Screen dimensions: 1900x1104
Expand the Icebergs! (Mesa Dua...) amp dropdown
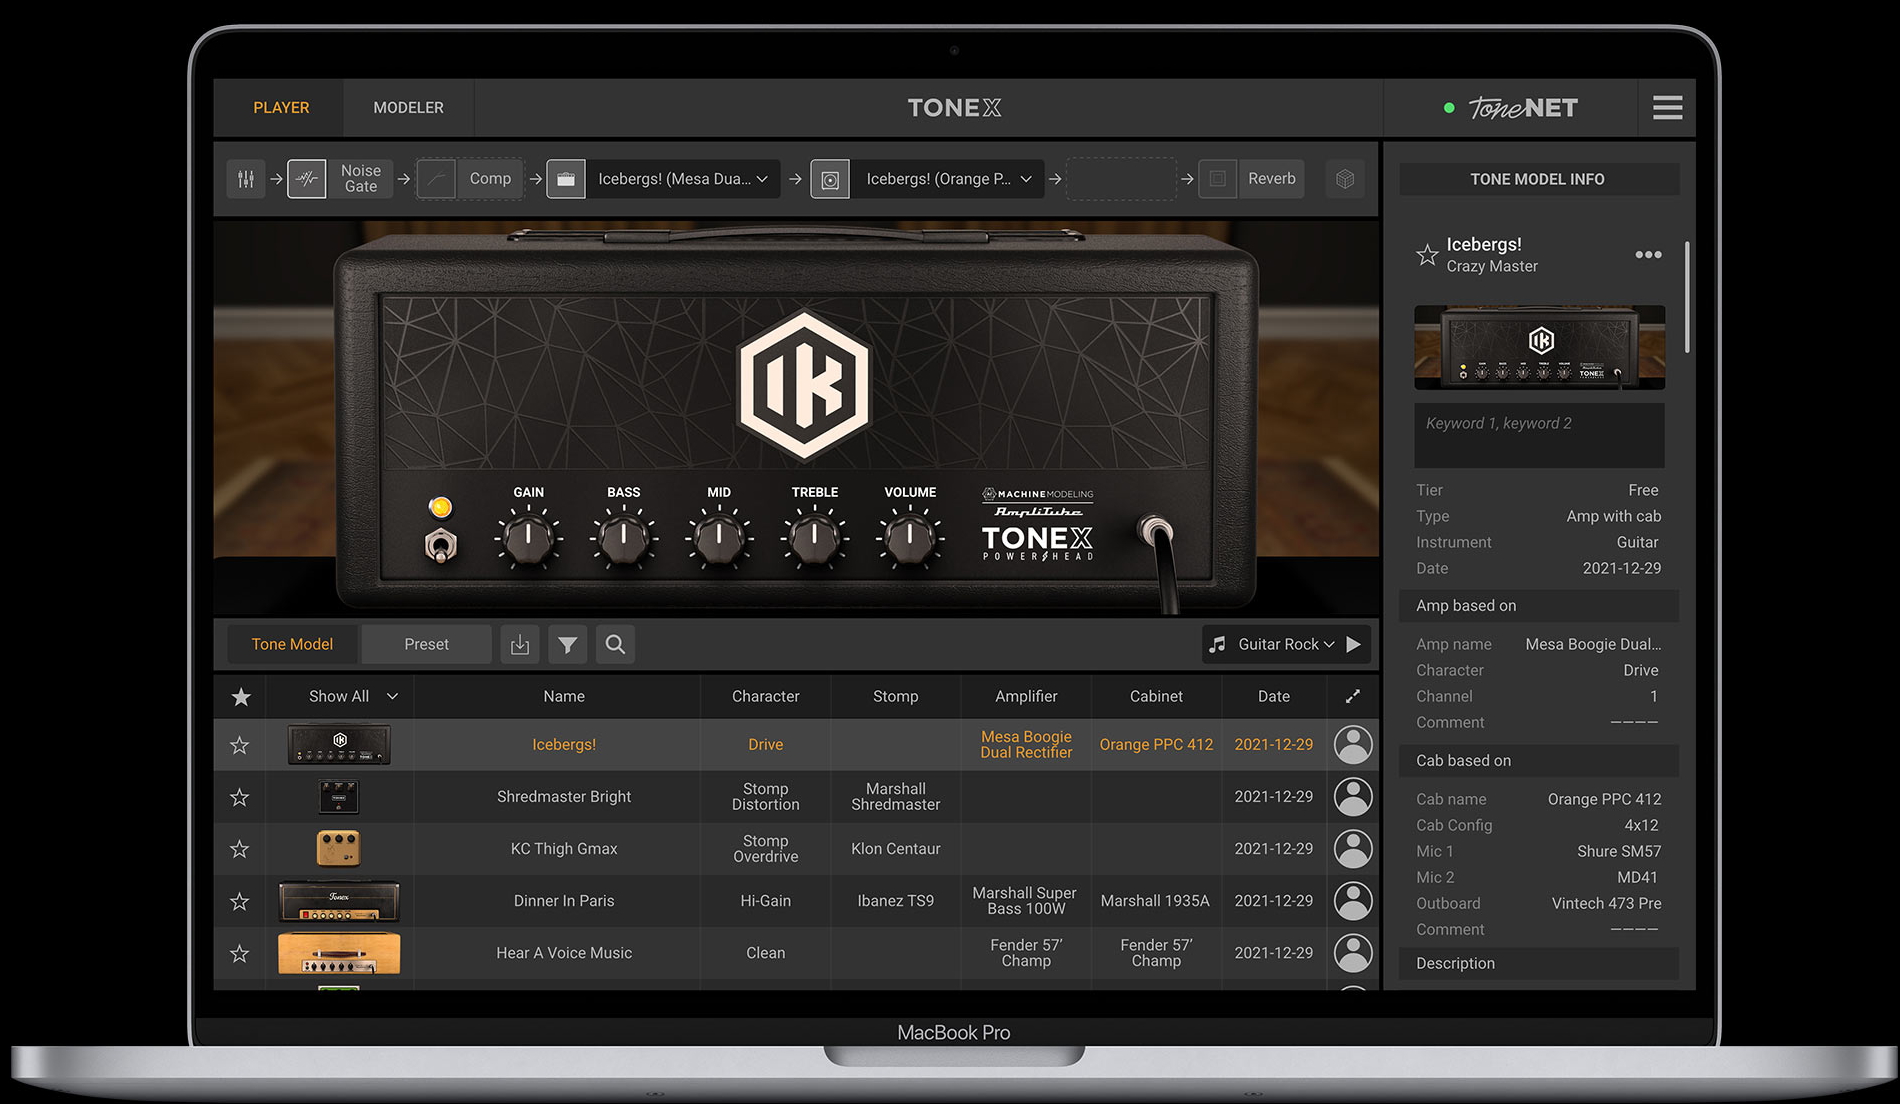(x=762, y=179)
